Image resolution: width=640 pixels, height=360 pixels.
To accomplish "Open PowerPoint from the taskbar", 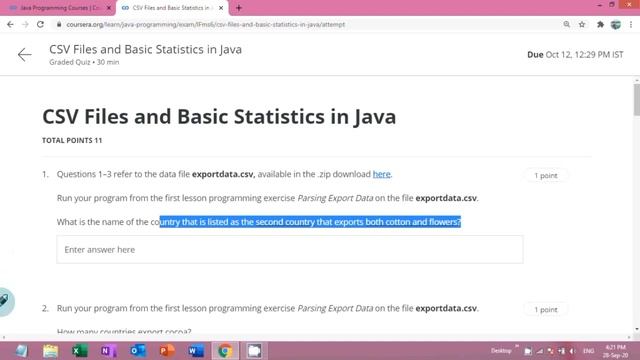I will (167, 351).
